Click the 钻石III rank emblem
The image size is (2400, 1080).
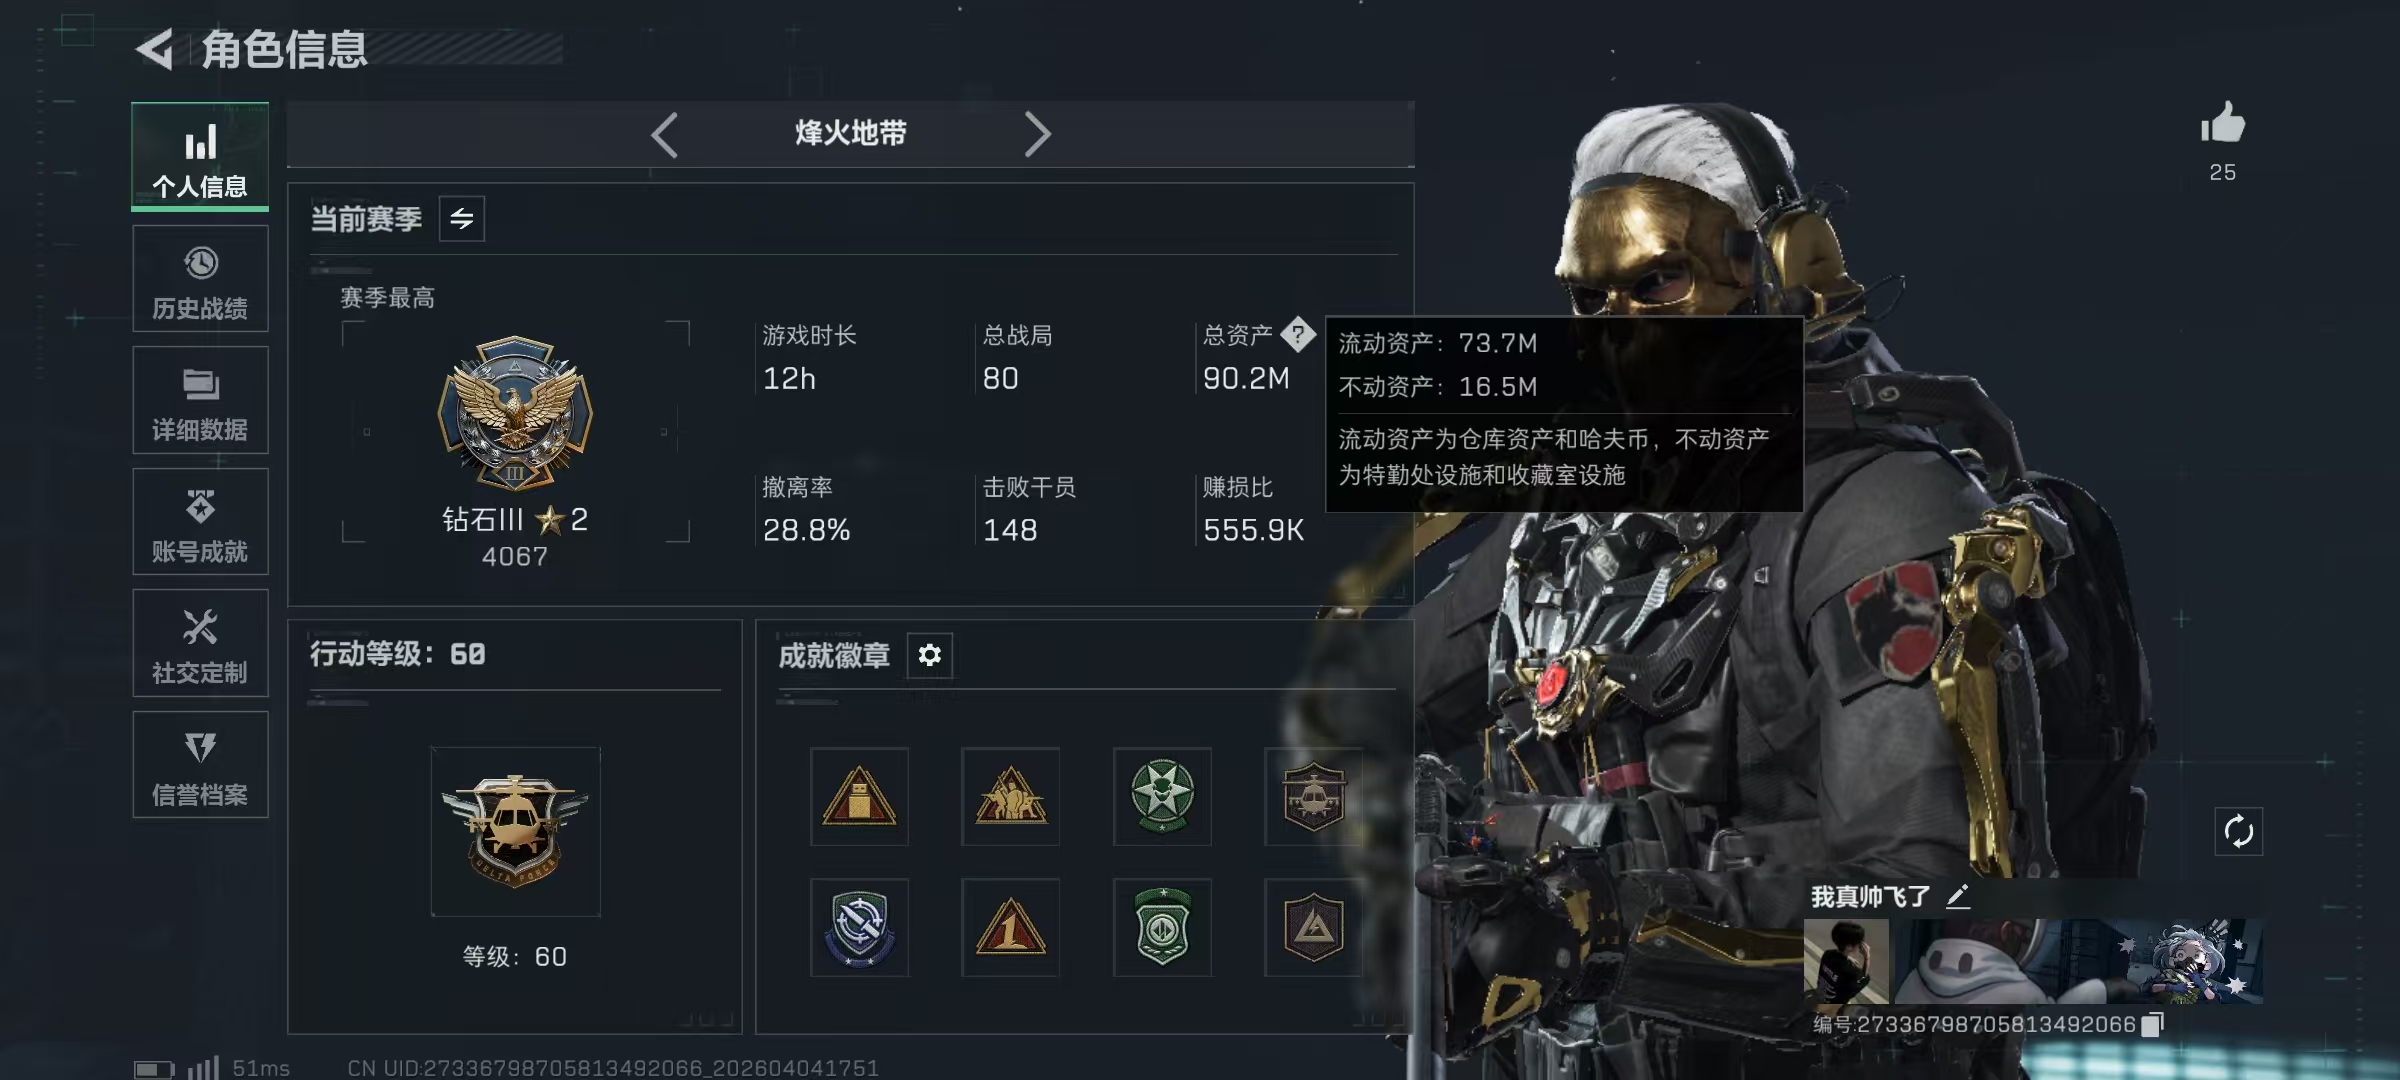pos(515,414)
